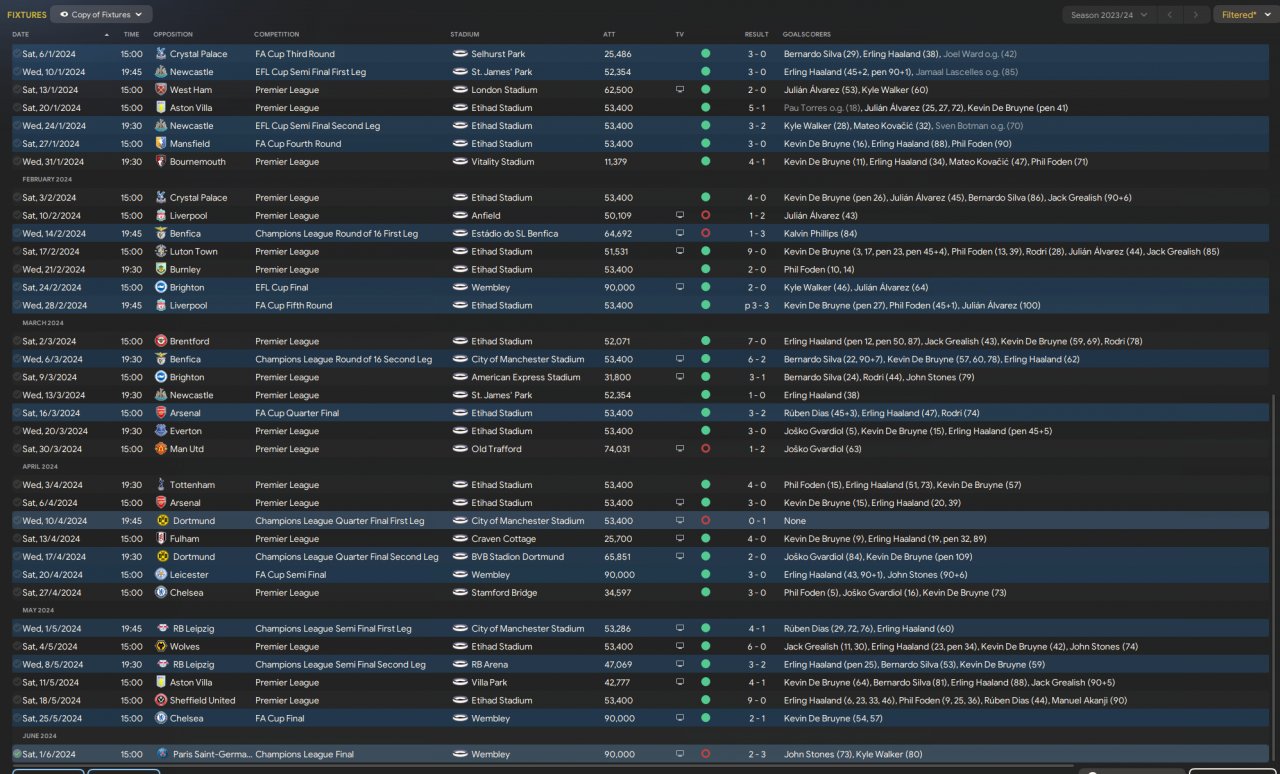
Task: Sort fixtures by the GOALSCORERS column header
Action: (807, 35)
